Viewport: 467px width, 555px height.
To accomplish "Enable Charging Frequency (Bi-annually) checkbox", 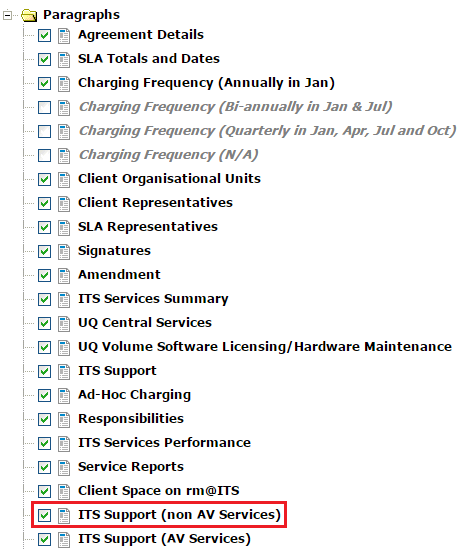I will [x=44, y=108].
